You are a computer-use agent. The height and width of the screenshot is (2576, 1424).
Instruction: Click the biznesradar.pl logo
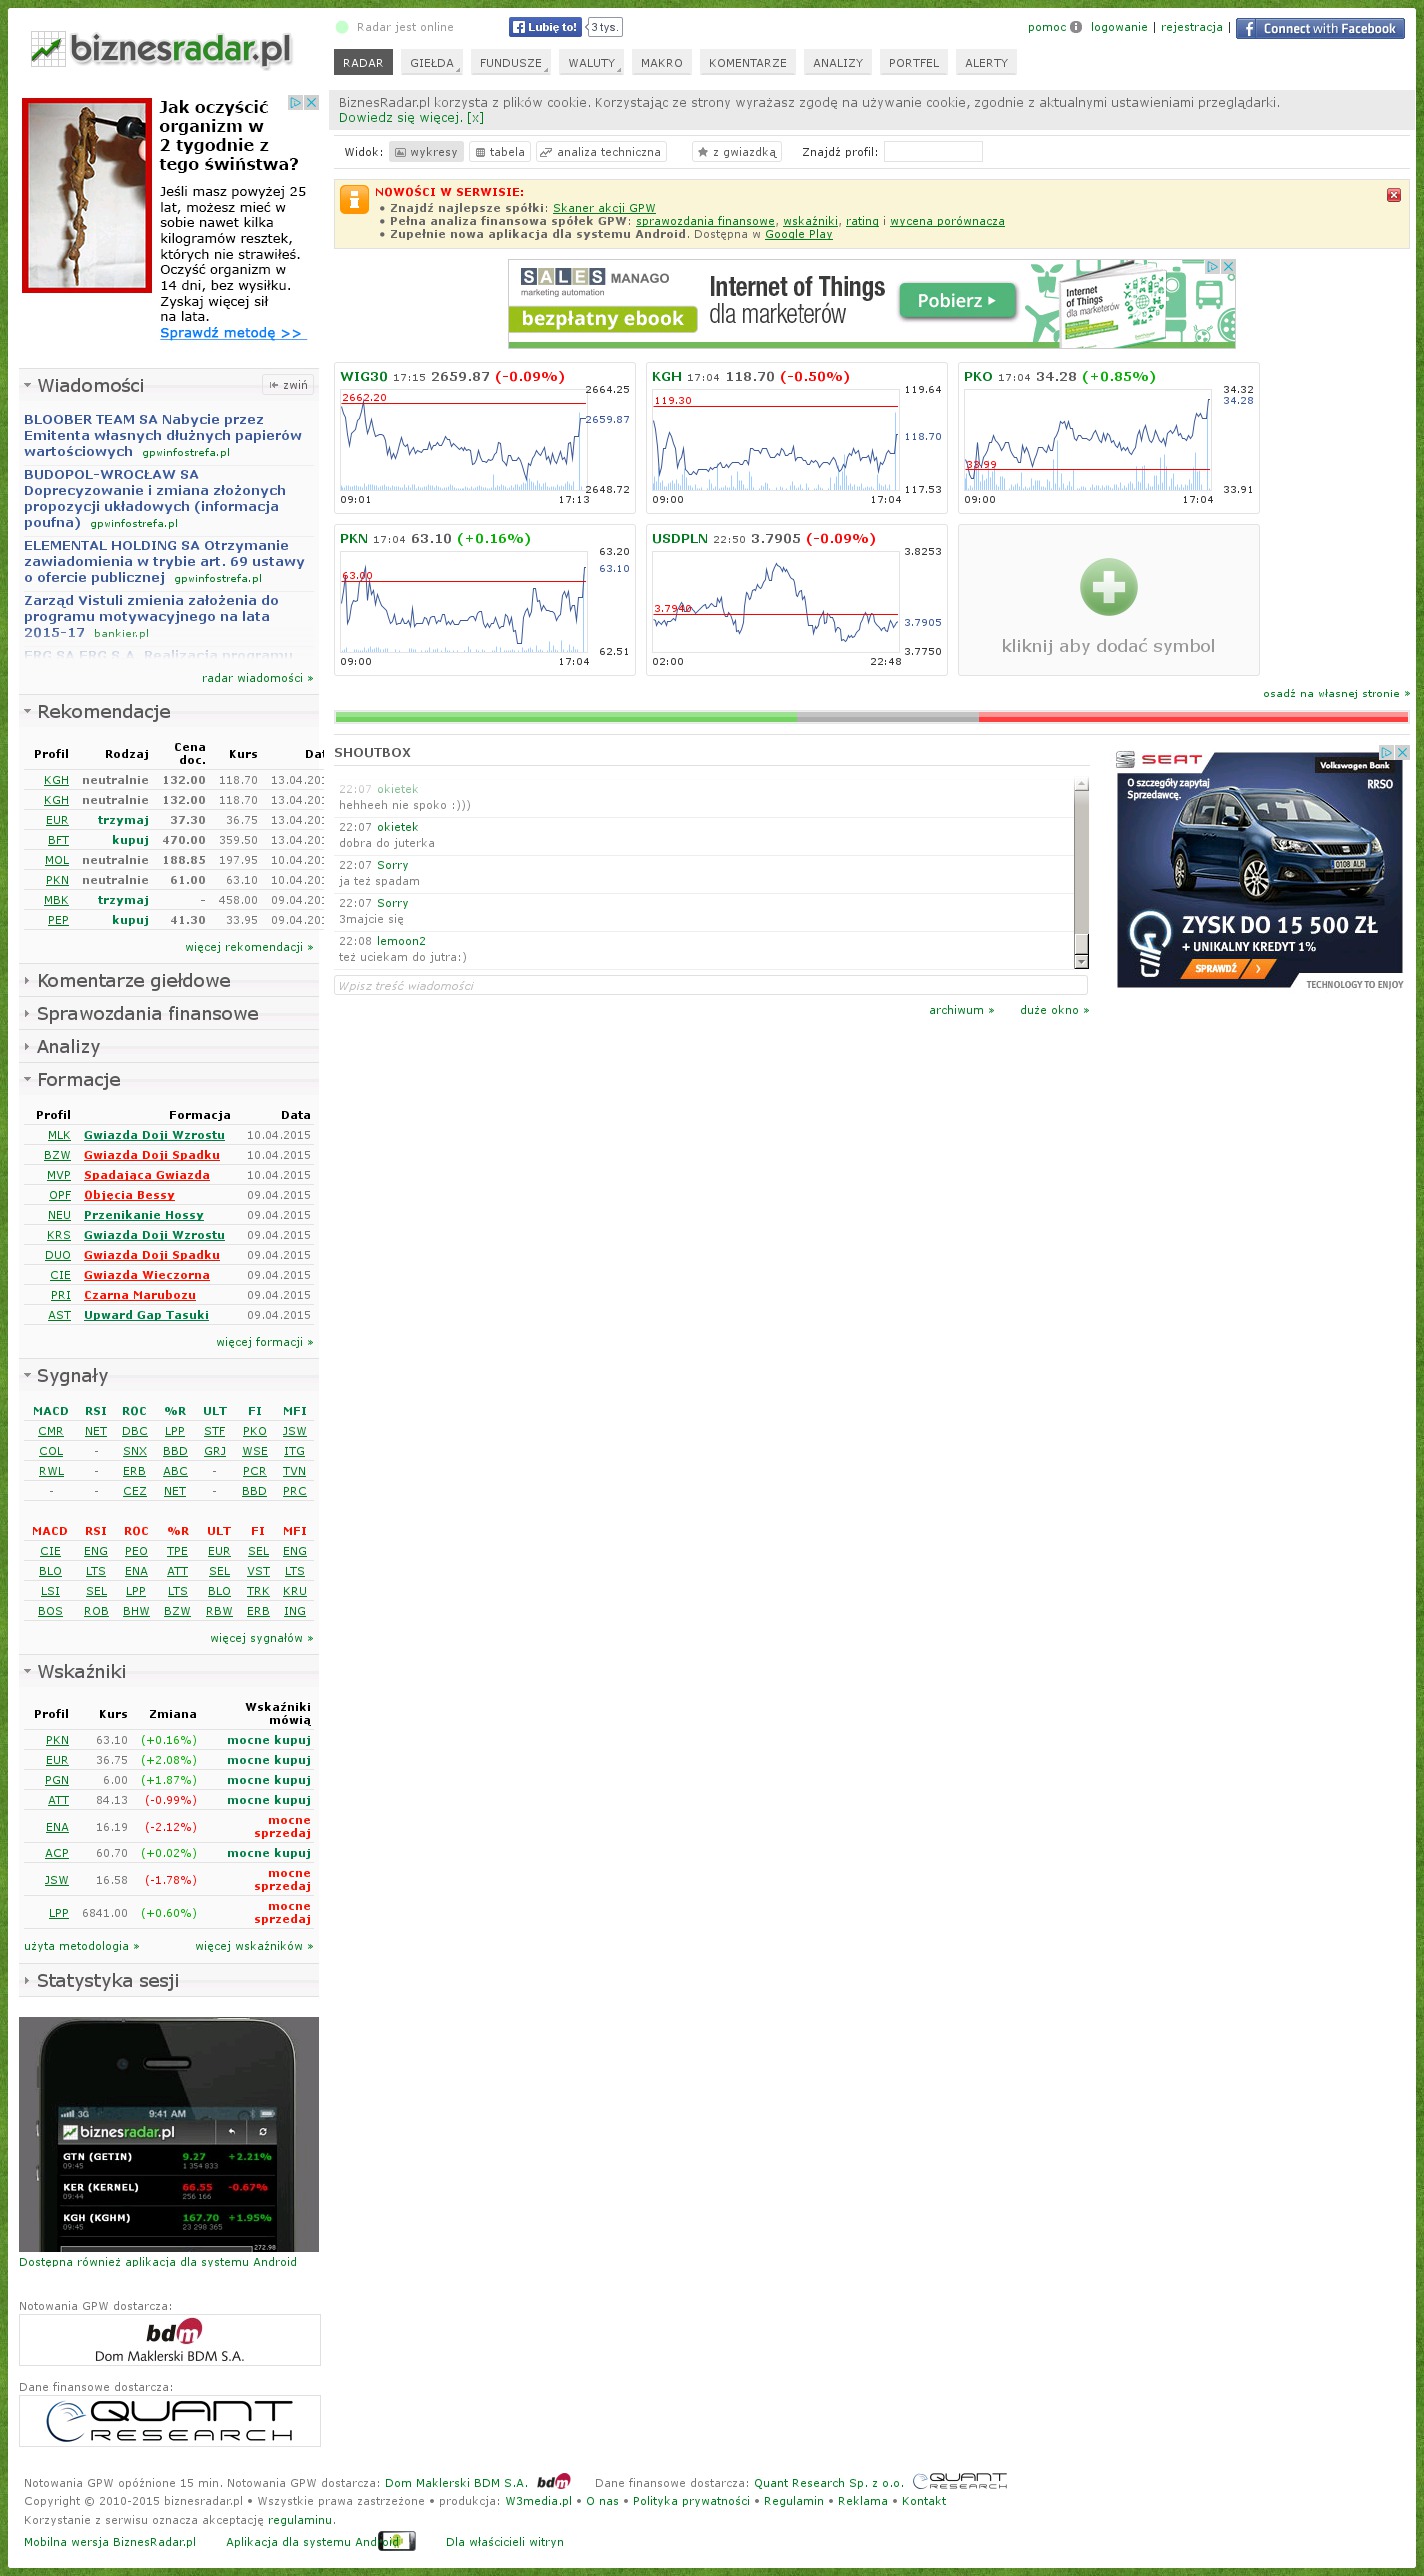162,49
